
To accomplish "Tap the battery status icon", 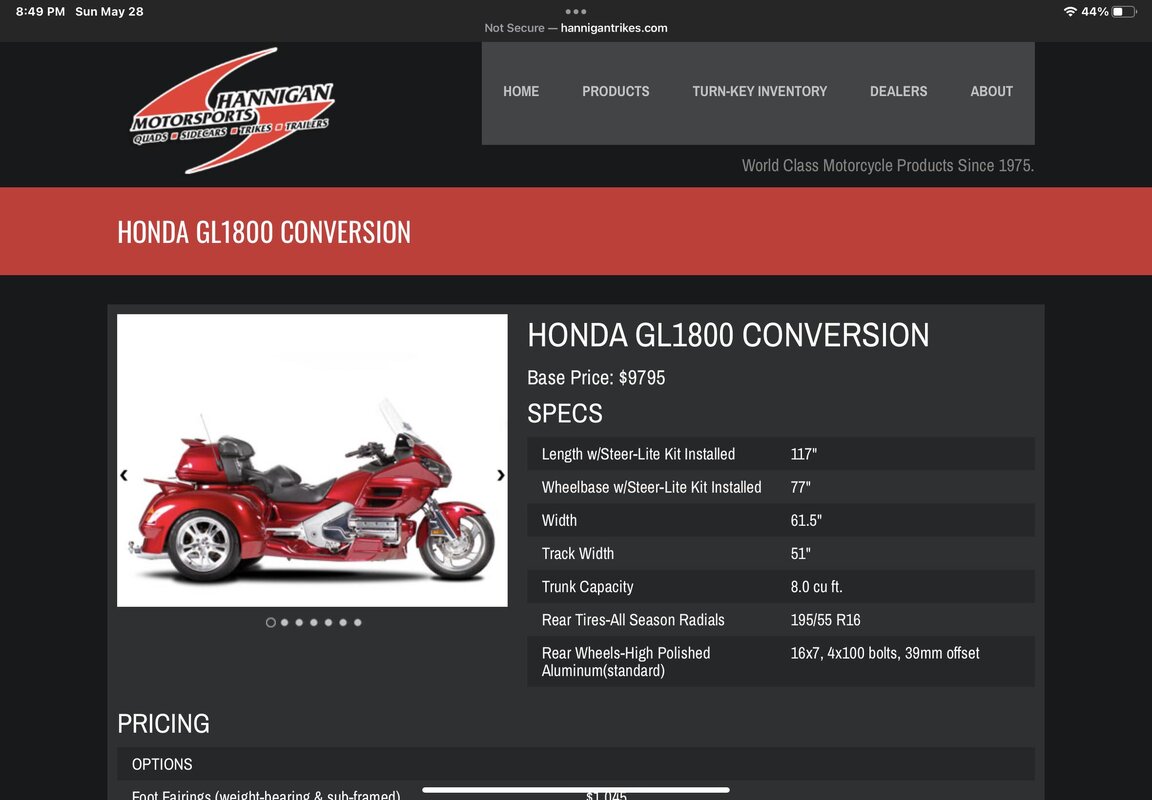I will pyautogui.click(x=1124, y=12).
